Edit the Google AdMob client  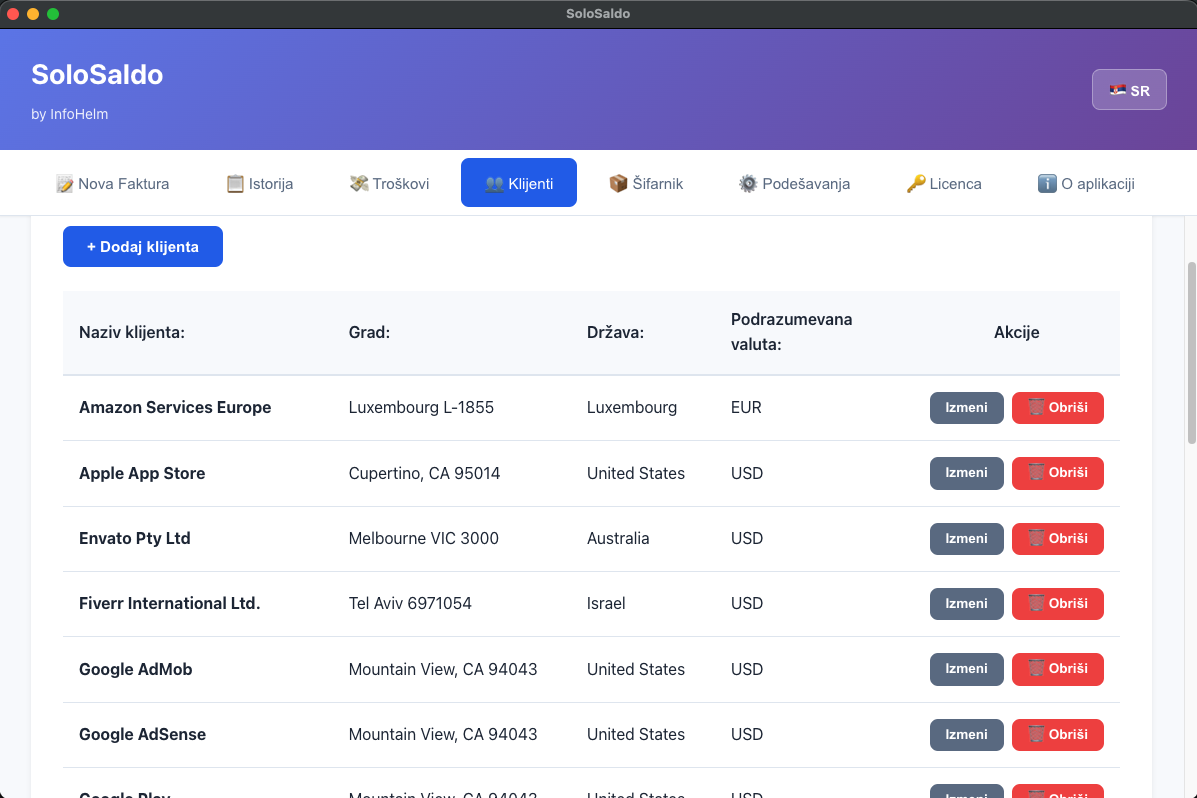[966, 669]
